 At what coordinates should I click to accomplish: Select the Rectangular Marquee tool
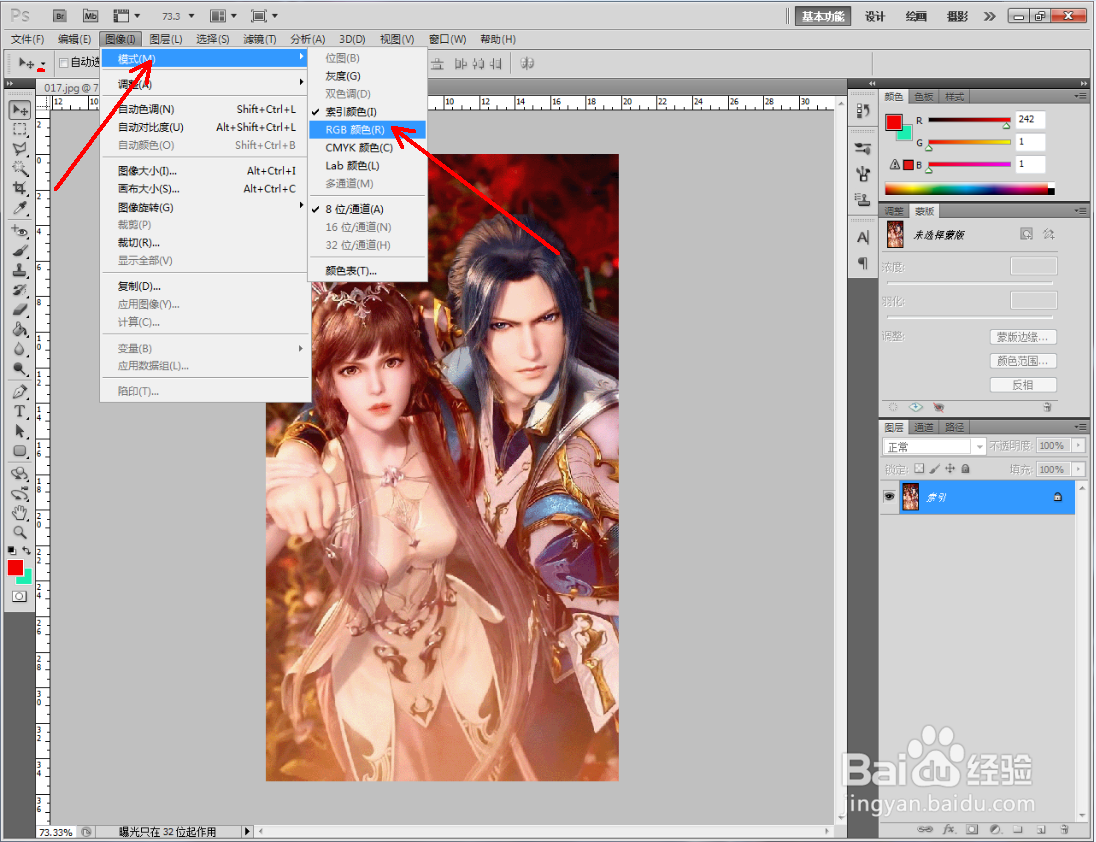click(20, 129)
